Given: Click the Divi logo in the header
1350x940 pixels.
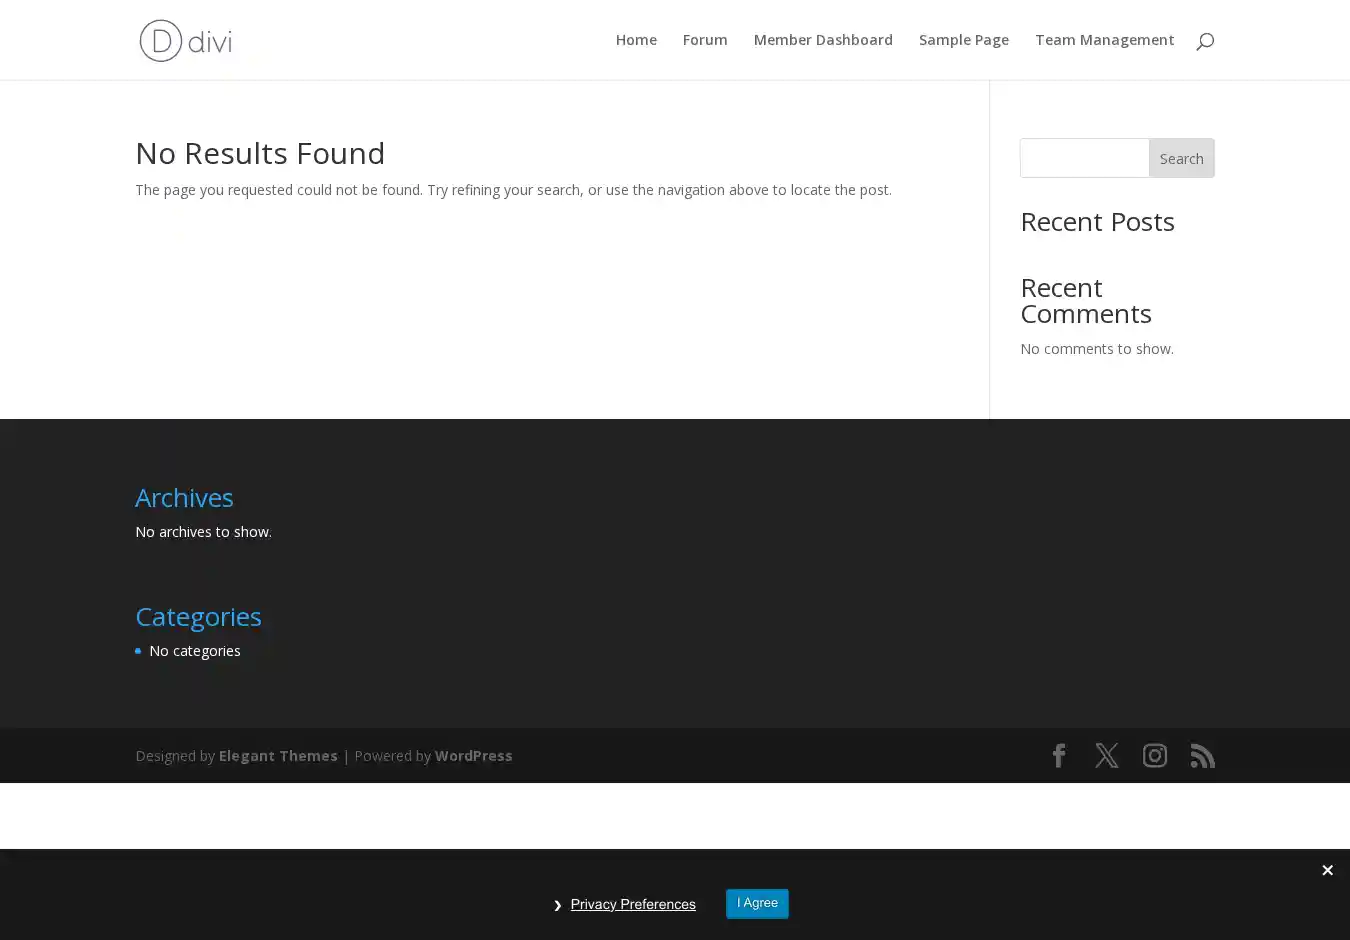Looking at the screenshot, I should 185,41.
